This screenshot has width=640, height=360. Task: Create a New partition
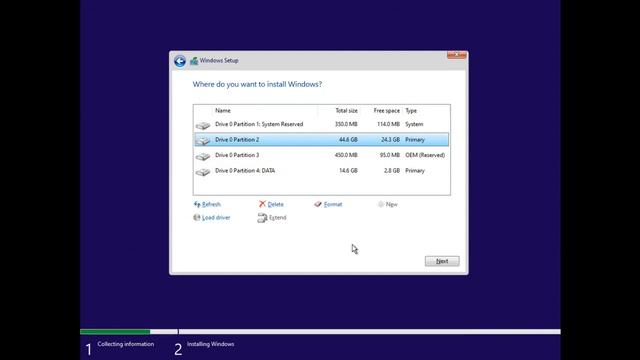pyautogui.click(x=391, y=204)
